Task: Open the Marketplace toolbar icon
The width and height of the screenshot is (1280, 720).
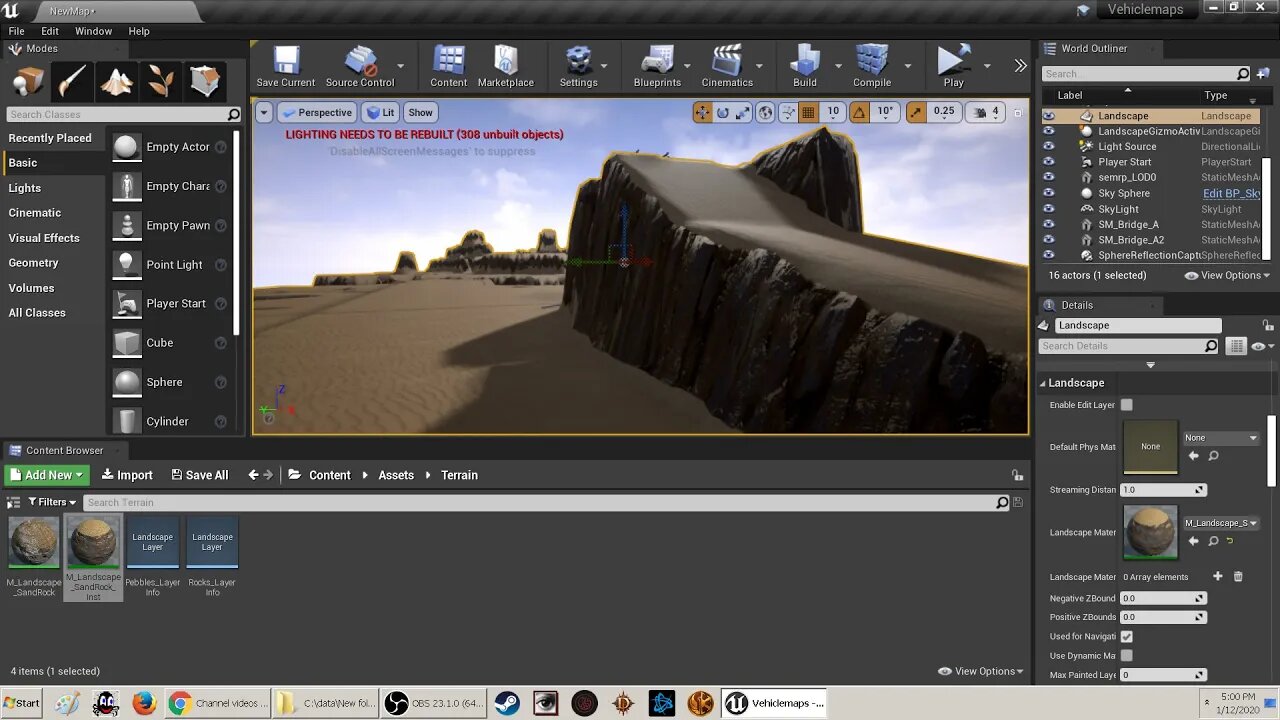Action: coord(505,67)
